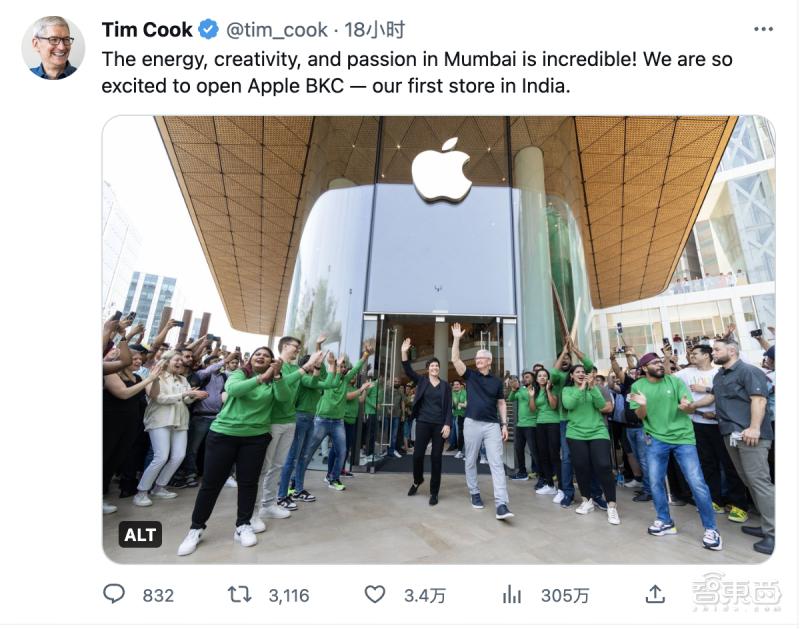Click the share upload icon

655,594
